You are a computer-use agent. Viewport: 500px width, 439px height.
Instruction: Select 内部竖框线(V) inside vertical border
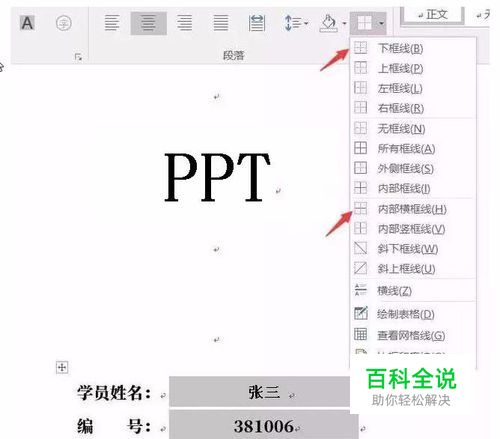[x=413, y=229]
